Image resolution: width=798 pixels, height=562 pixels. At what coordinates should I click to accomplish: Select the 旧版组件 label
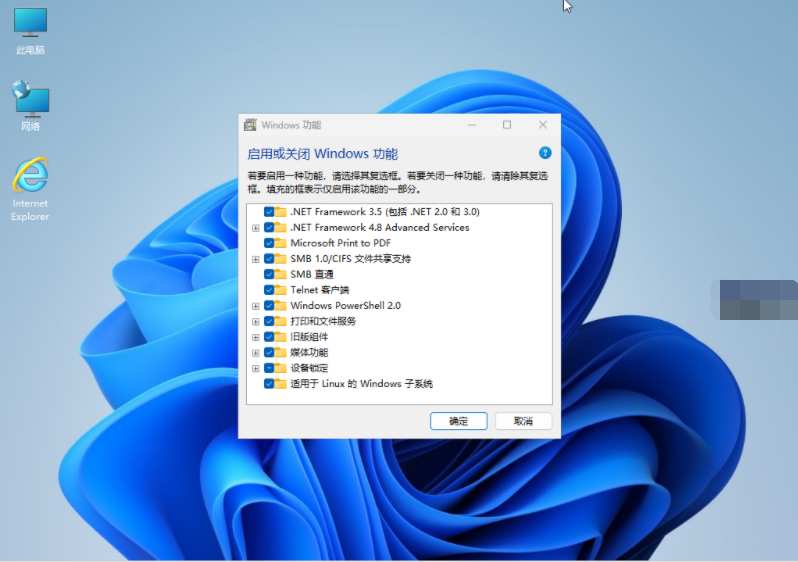[309, 337]
